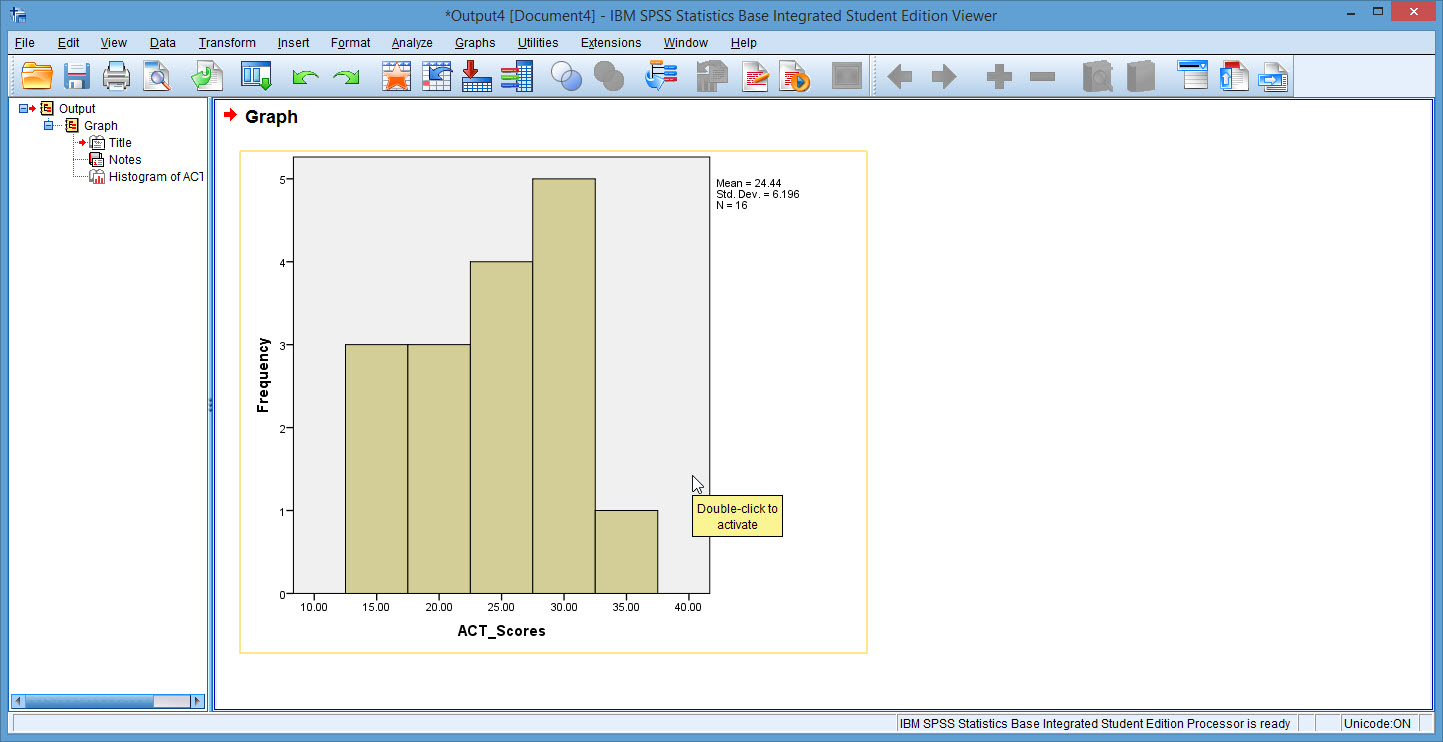Viewport: 1443px width, 742px height.
Task: Select the last output icon
Action: (661, 76)
